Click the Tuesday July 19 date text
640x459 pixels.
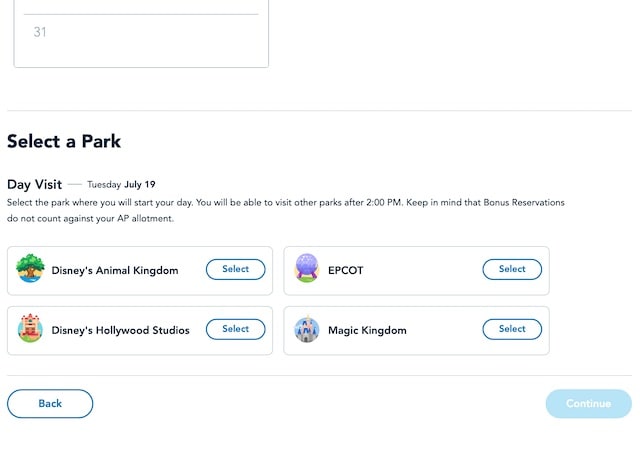coord(121,184)
